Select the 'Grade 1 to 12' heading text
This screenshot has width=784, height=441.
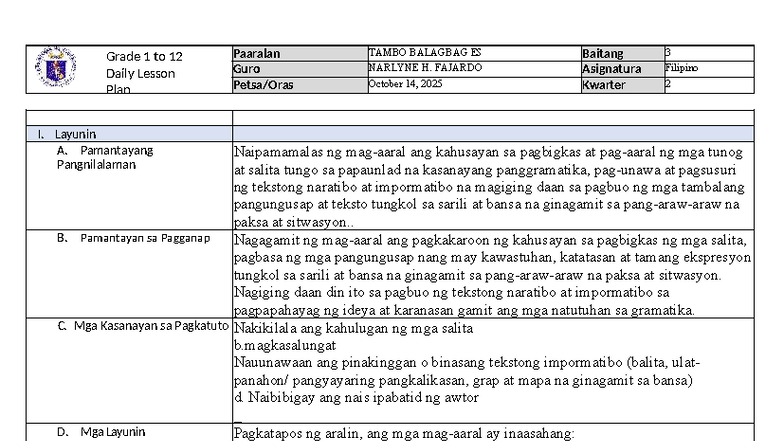[x=144, y=56]
